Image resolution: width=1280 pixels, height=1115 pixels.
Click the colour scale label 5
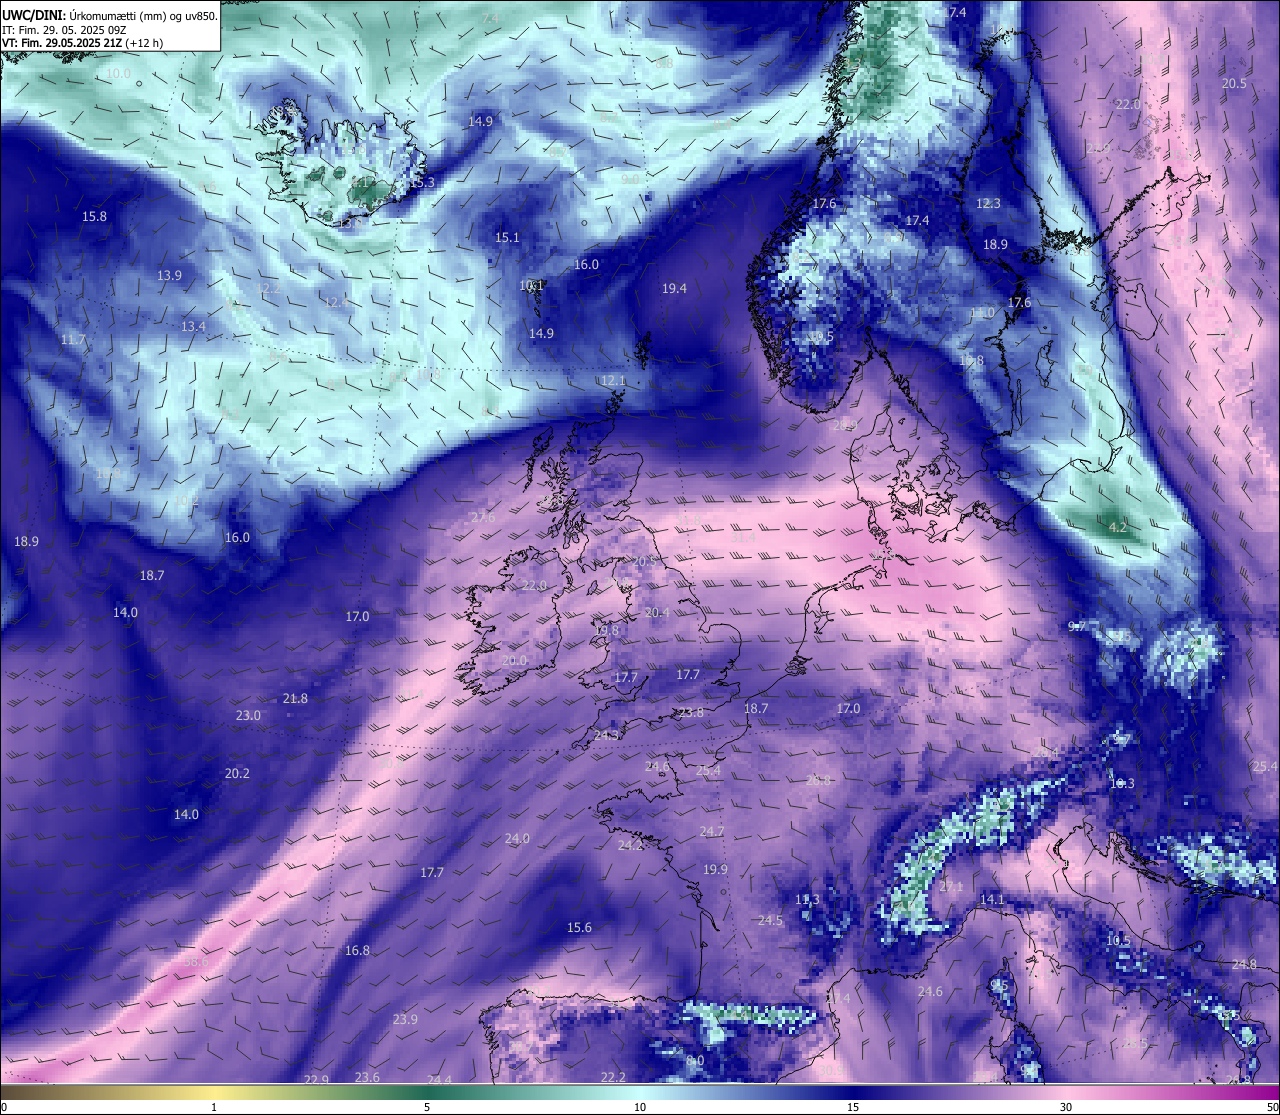[427, 1107]
